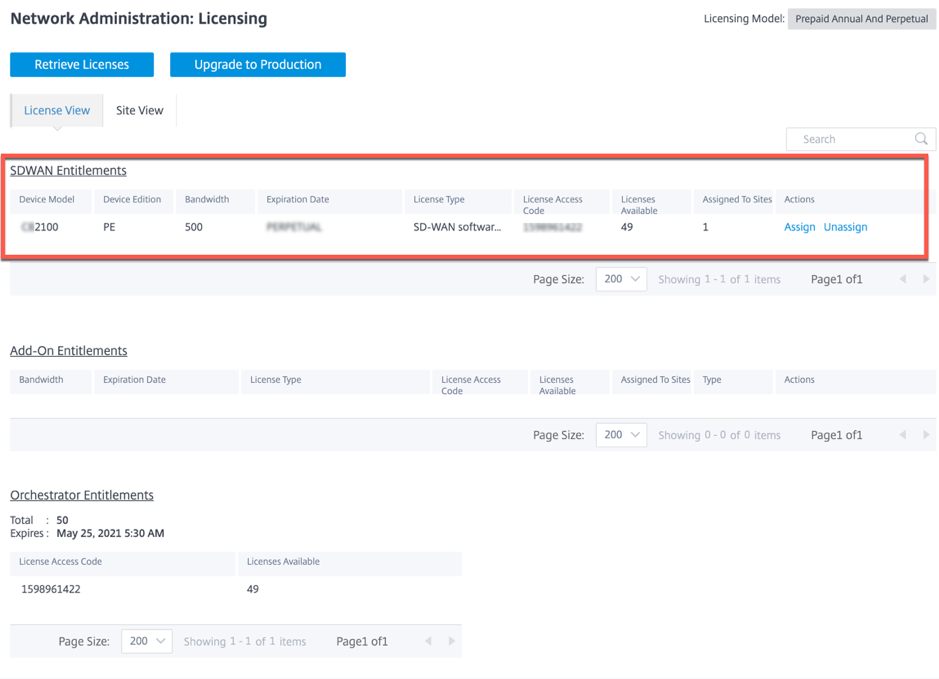Viewport: 939px width, 679px height.
Task: Go to previous page in Orchestrator Entitlements
Action: point(428,641)
